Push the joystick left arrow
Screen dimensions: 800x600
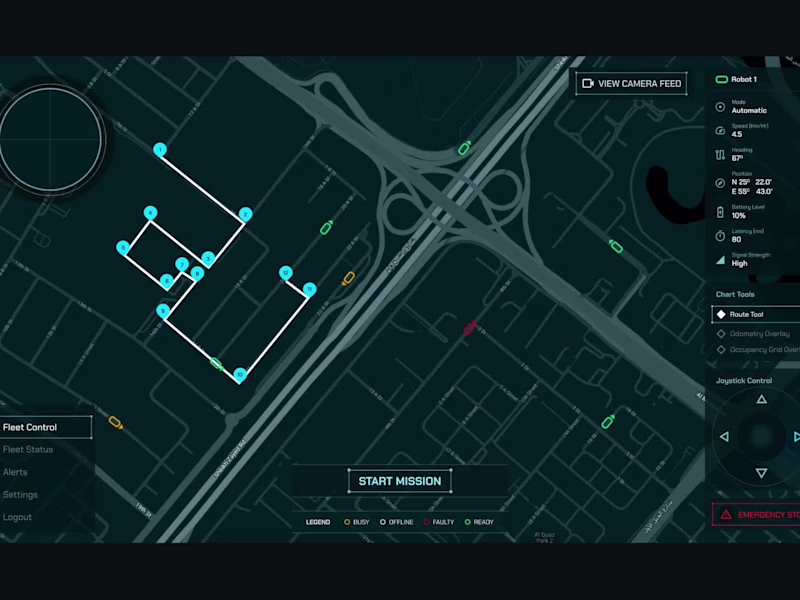point(724,437)
